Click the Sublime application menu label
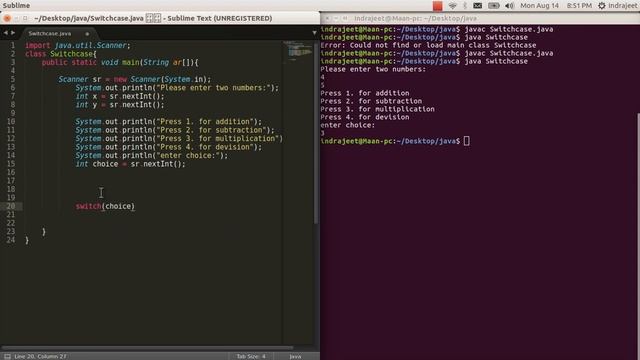The width and height of the screenshot is (640, 360). coord(16,6)
